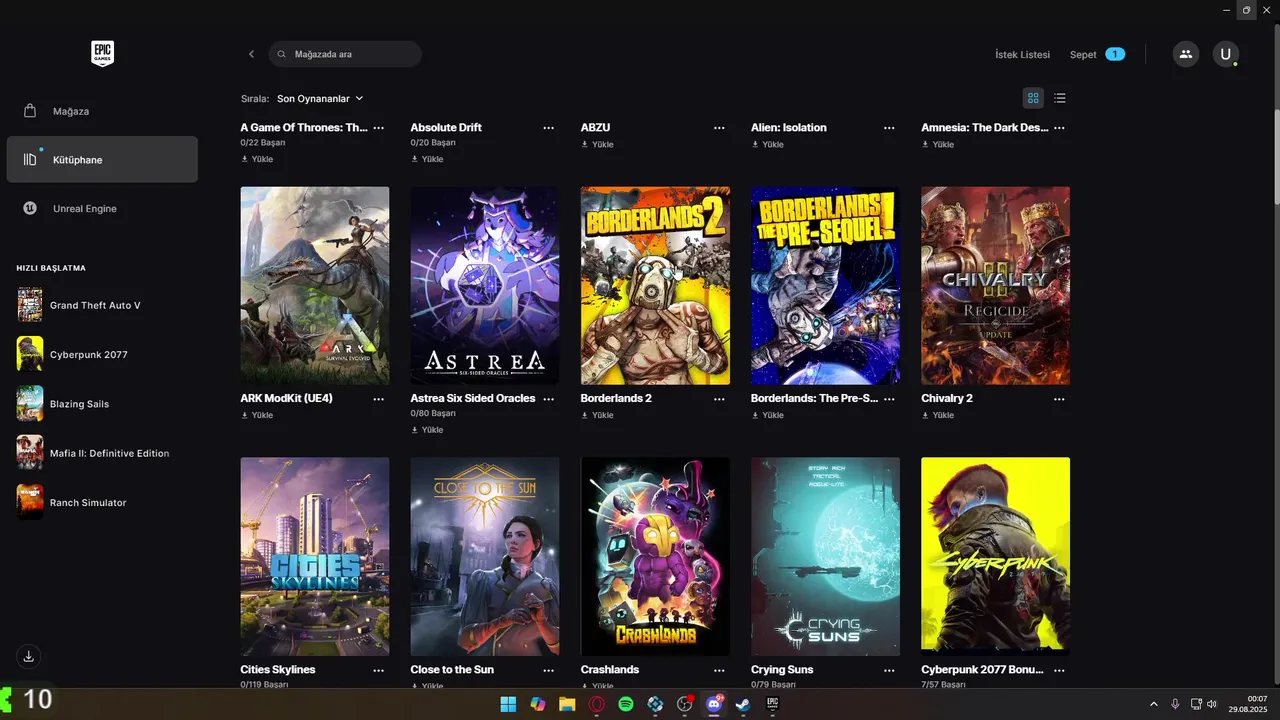1280x720 pixels.
Task: Open options menu for Borderlands: The Pre-Sequel
Action: click(x=889, y=399)
